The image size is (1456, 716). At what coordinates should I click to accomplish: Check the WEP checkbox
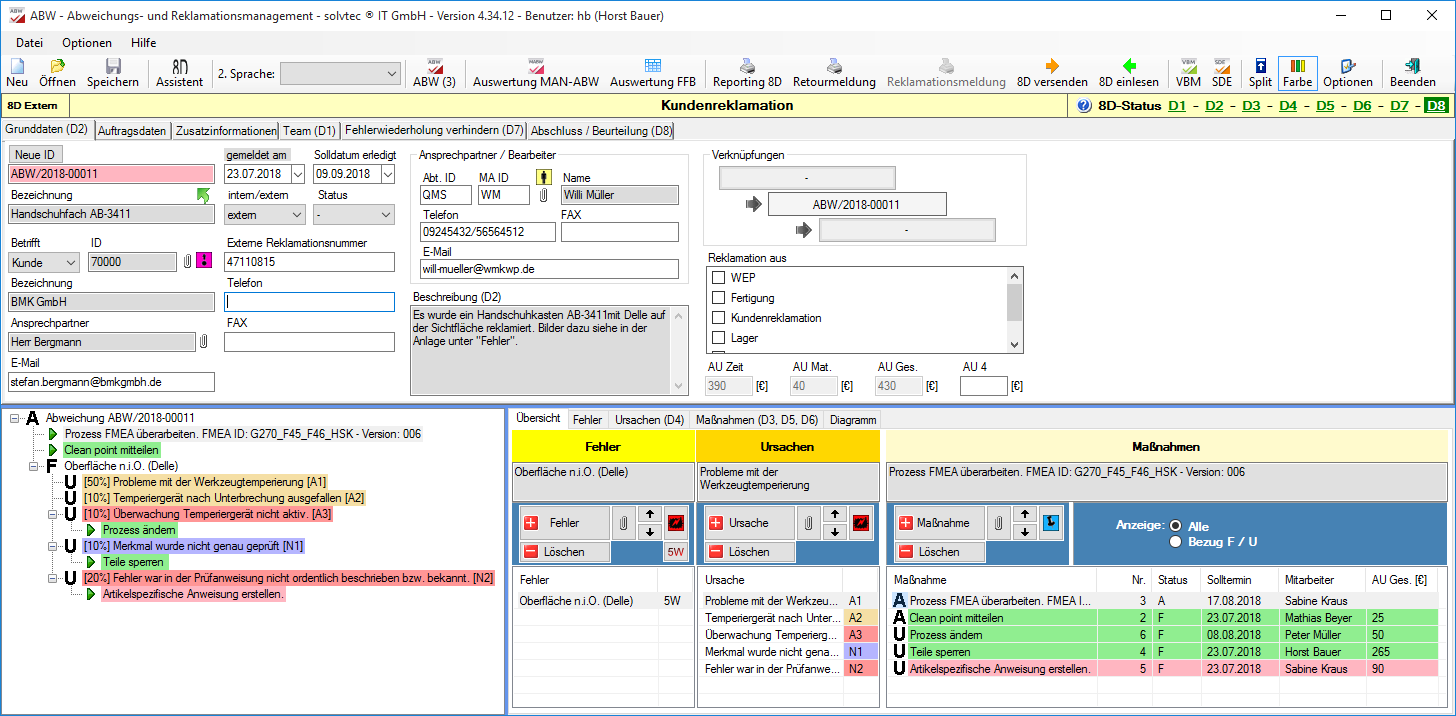tap(718, 278)
